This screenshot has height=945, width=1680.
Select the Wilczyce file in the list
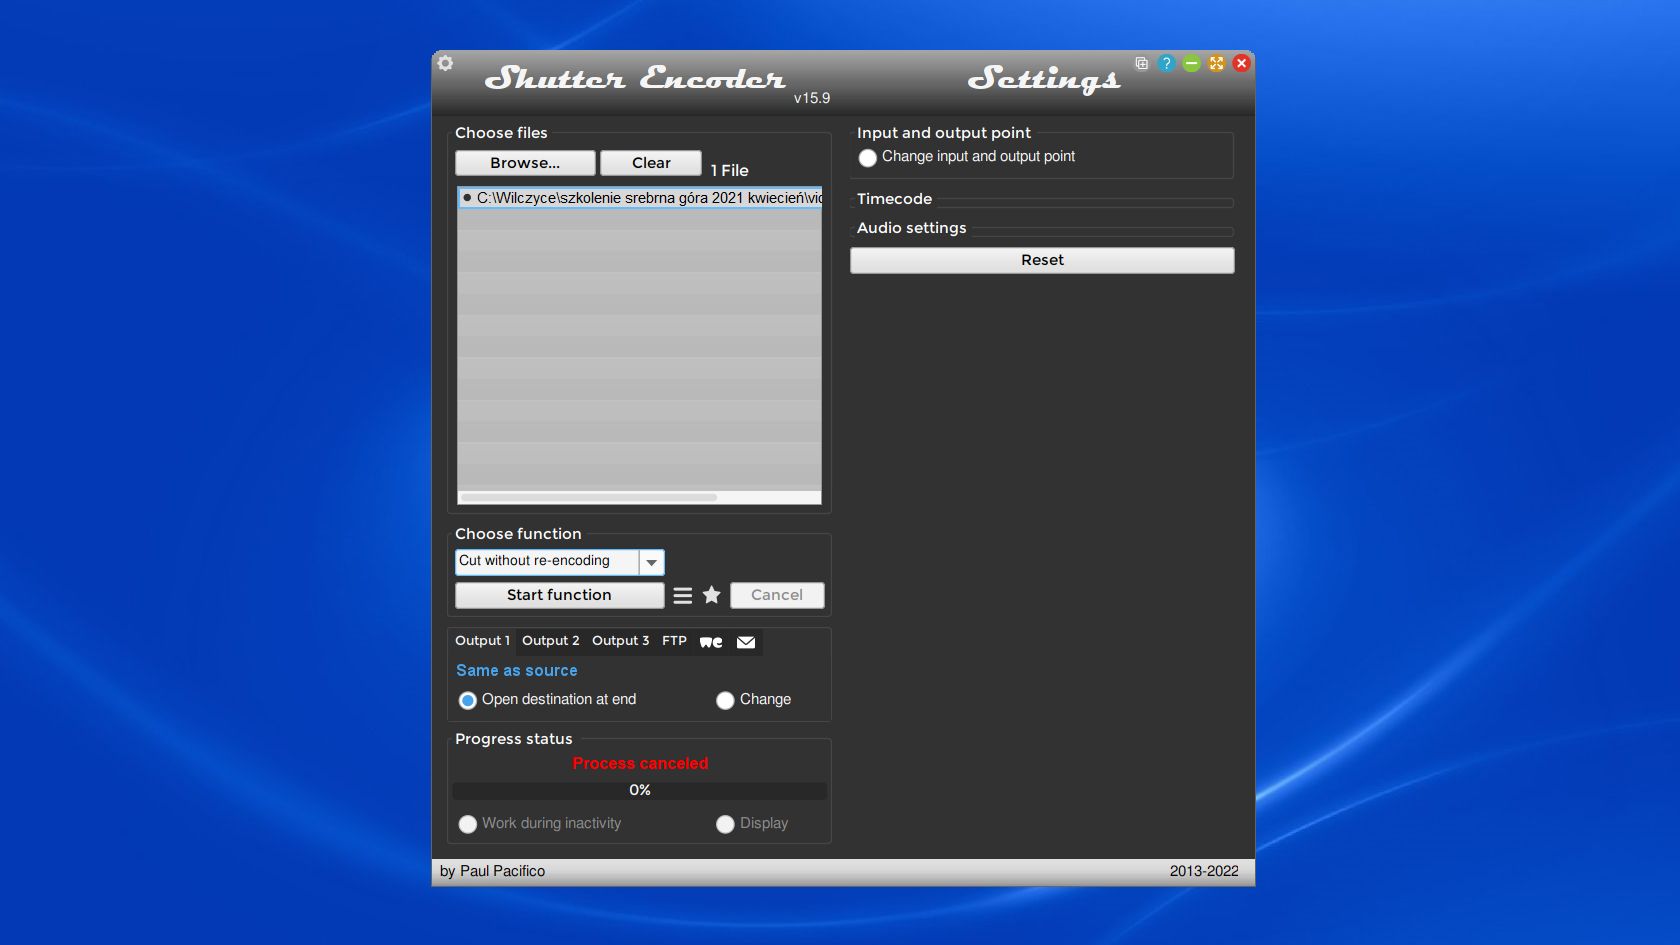pyautogui.click(x=640, y=198)
